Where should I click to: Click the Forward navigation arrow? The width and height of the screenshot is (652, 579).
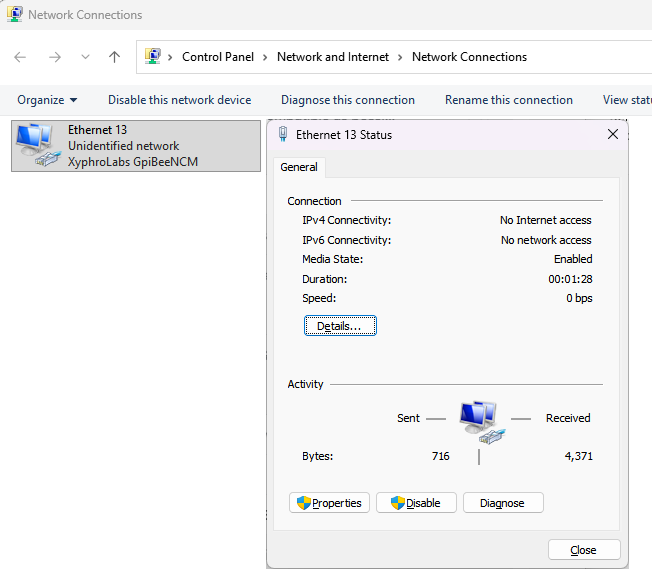pos(54,57)
